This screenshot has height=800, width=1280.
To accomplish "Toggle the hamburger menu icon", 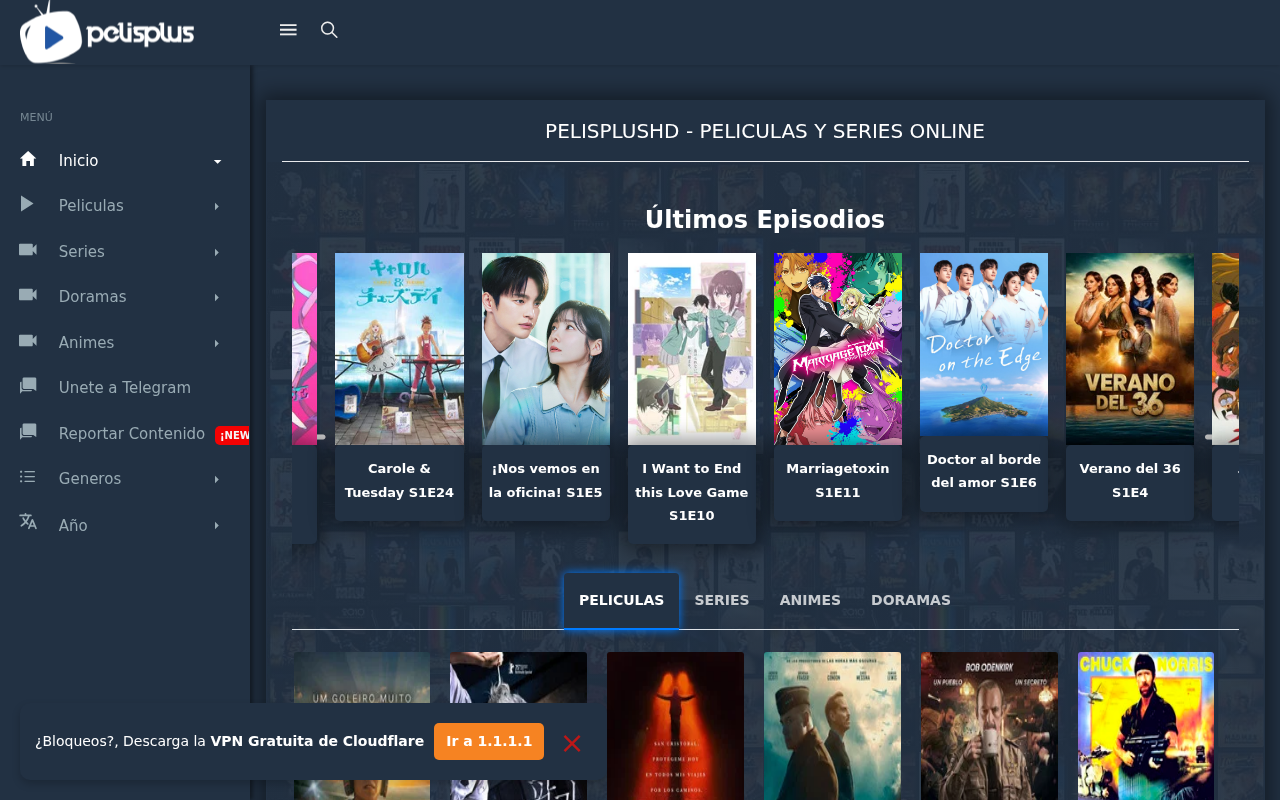I will [x=288, y=30].
